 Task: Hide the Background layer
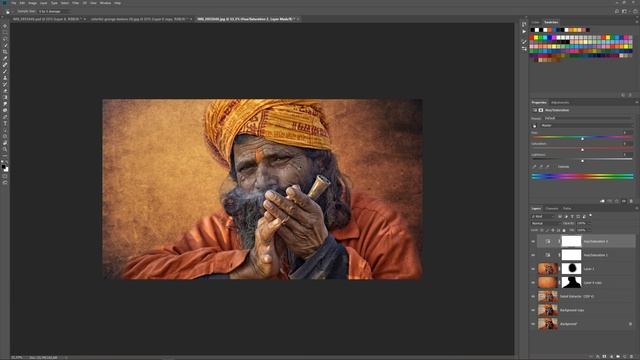(533, 324)
